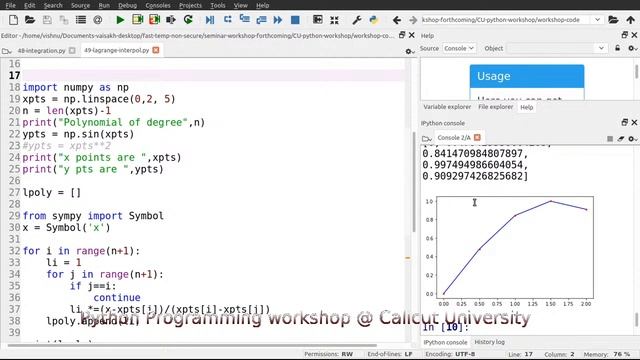The width and height of the screenshot is (640, 360).
Task: Continue execution with the double-arrow icon
Action: (x=278, y=20)
